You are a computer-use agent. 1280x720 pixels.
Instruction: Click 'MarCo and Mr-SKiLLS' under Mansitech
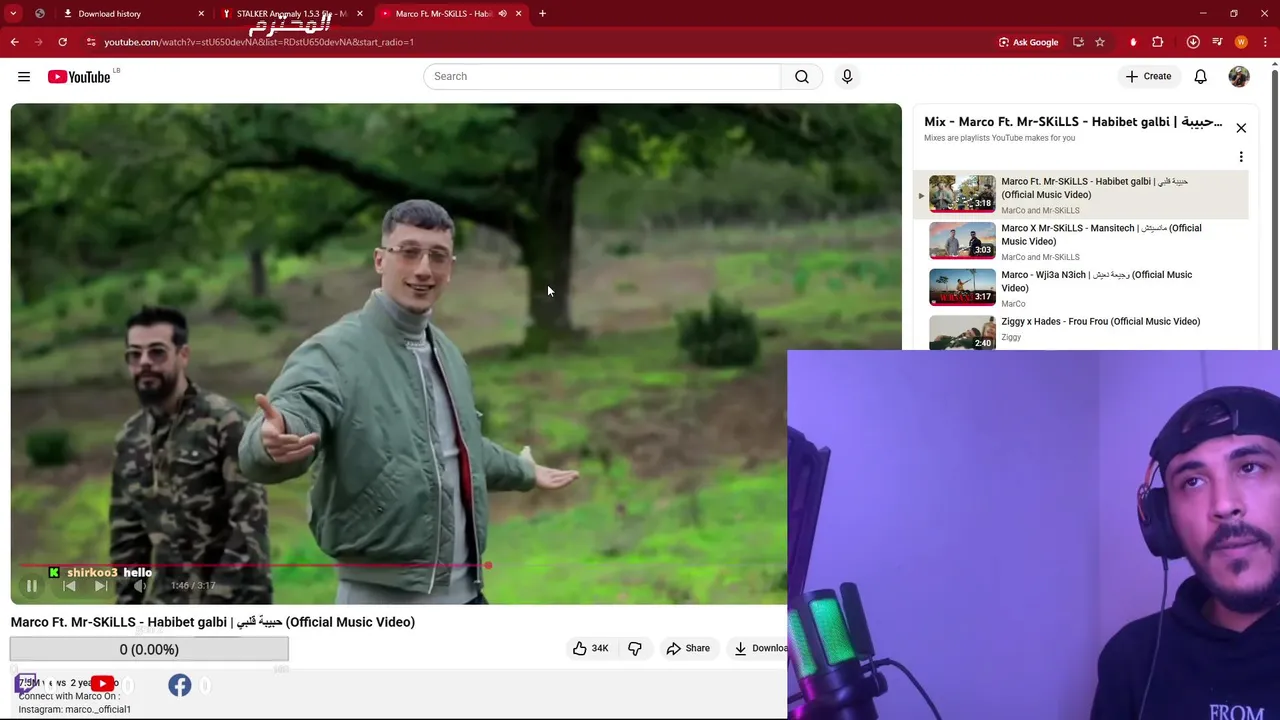point(1040,257)
